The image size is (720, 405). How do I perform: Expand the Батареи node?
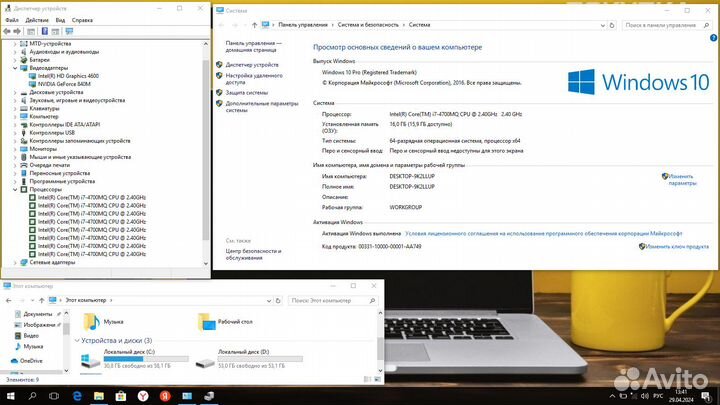[x=15, y=60]
